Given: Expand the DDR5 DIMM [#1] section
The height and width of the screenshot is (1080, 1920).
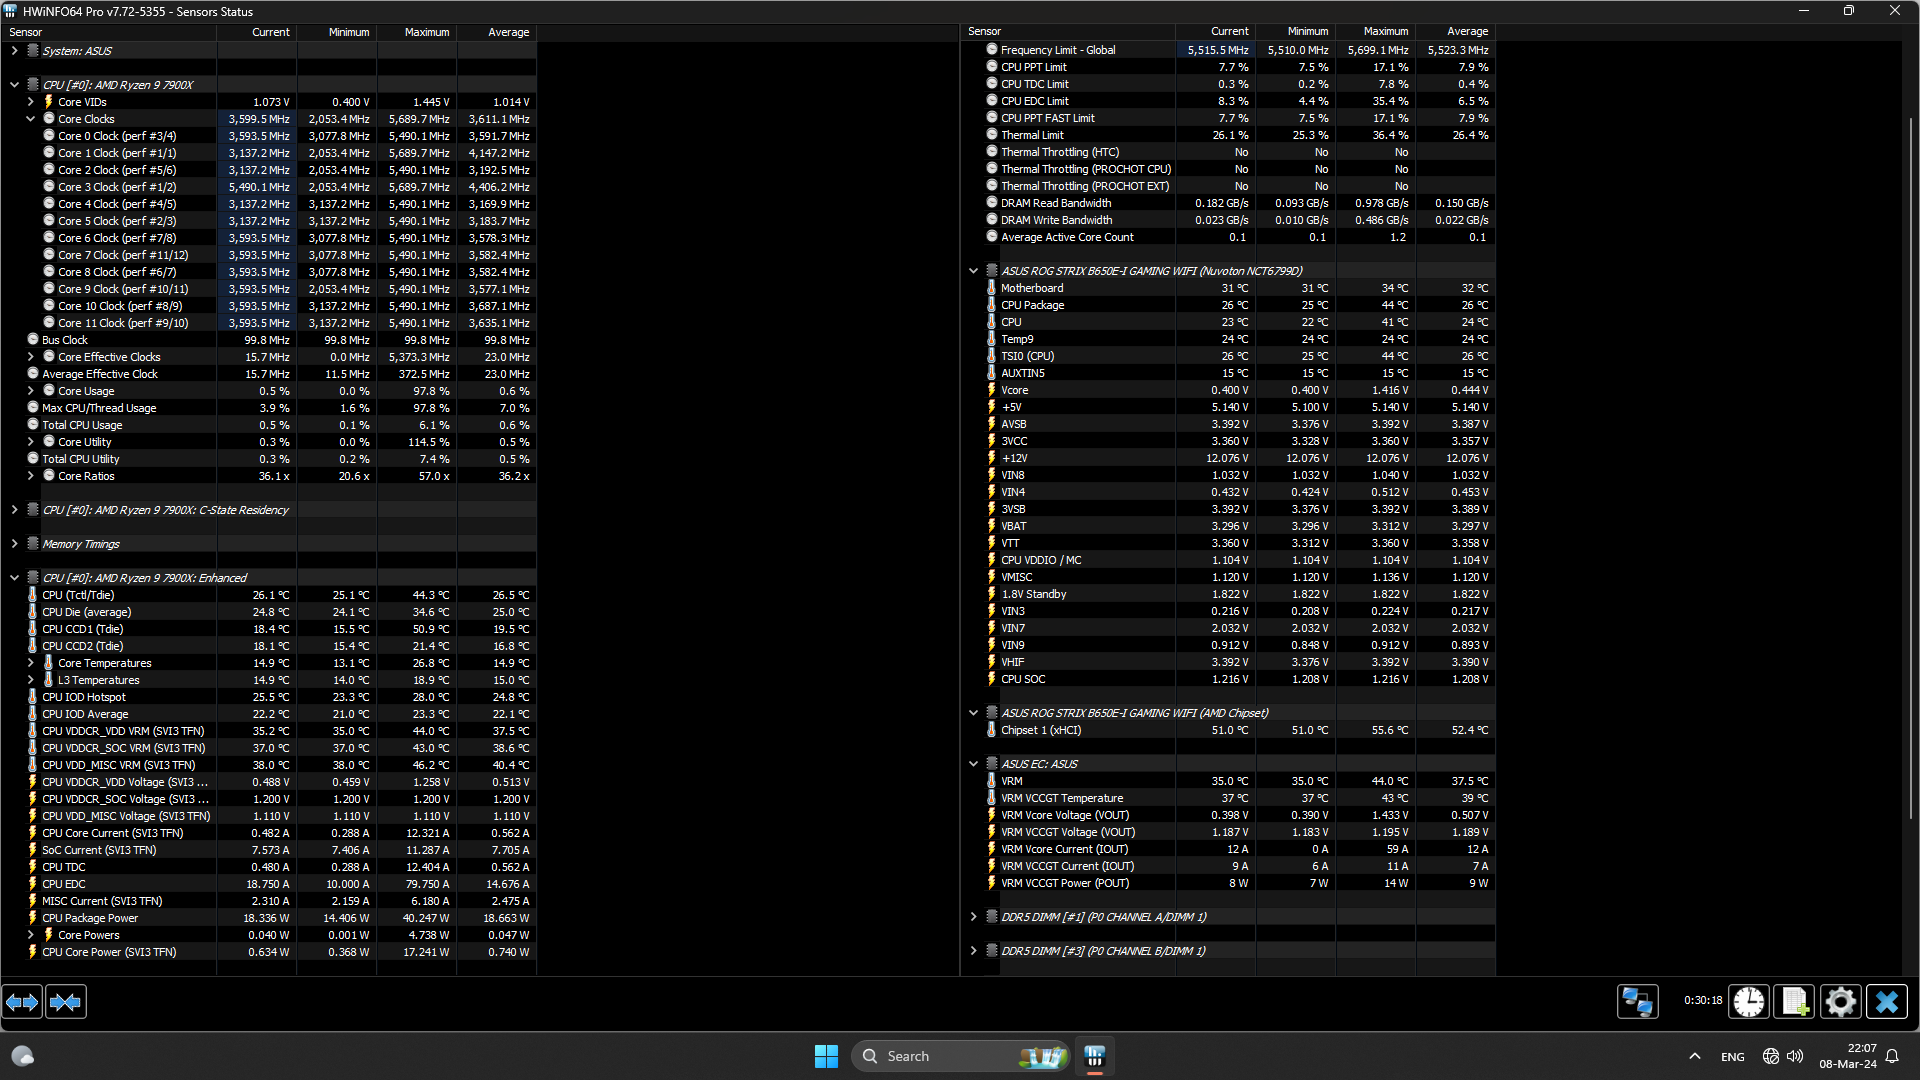Looking at the screenshot, I should click(973, 917).
